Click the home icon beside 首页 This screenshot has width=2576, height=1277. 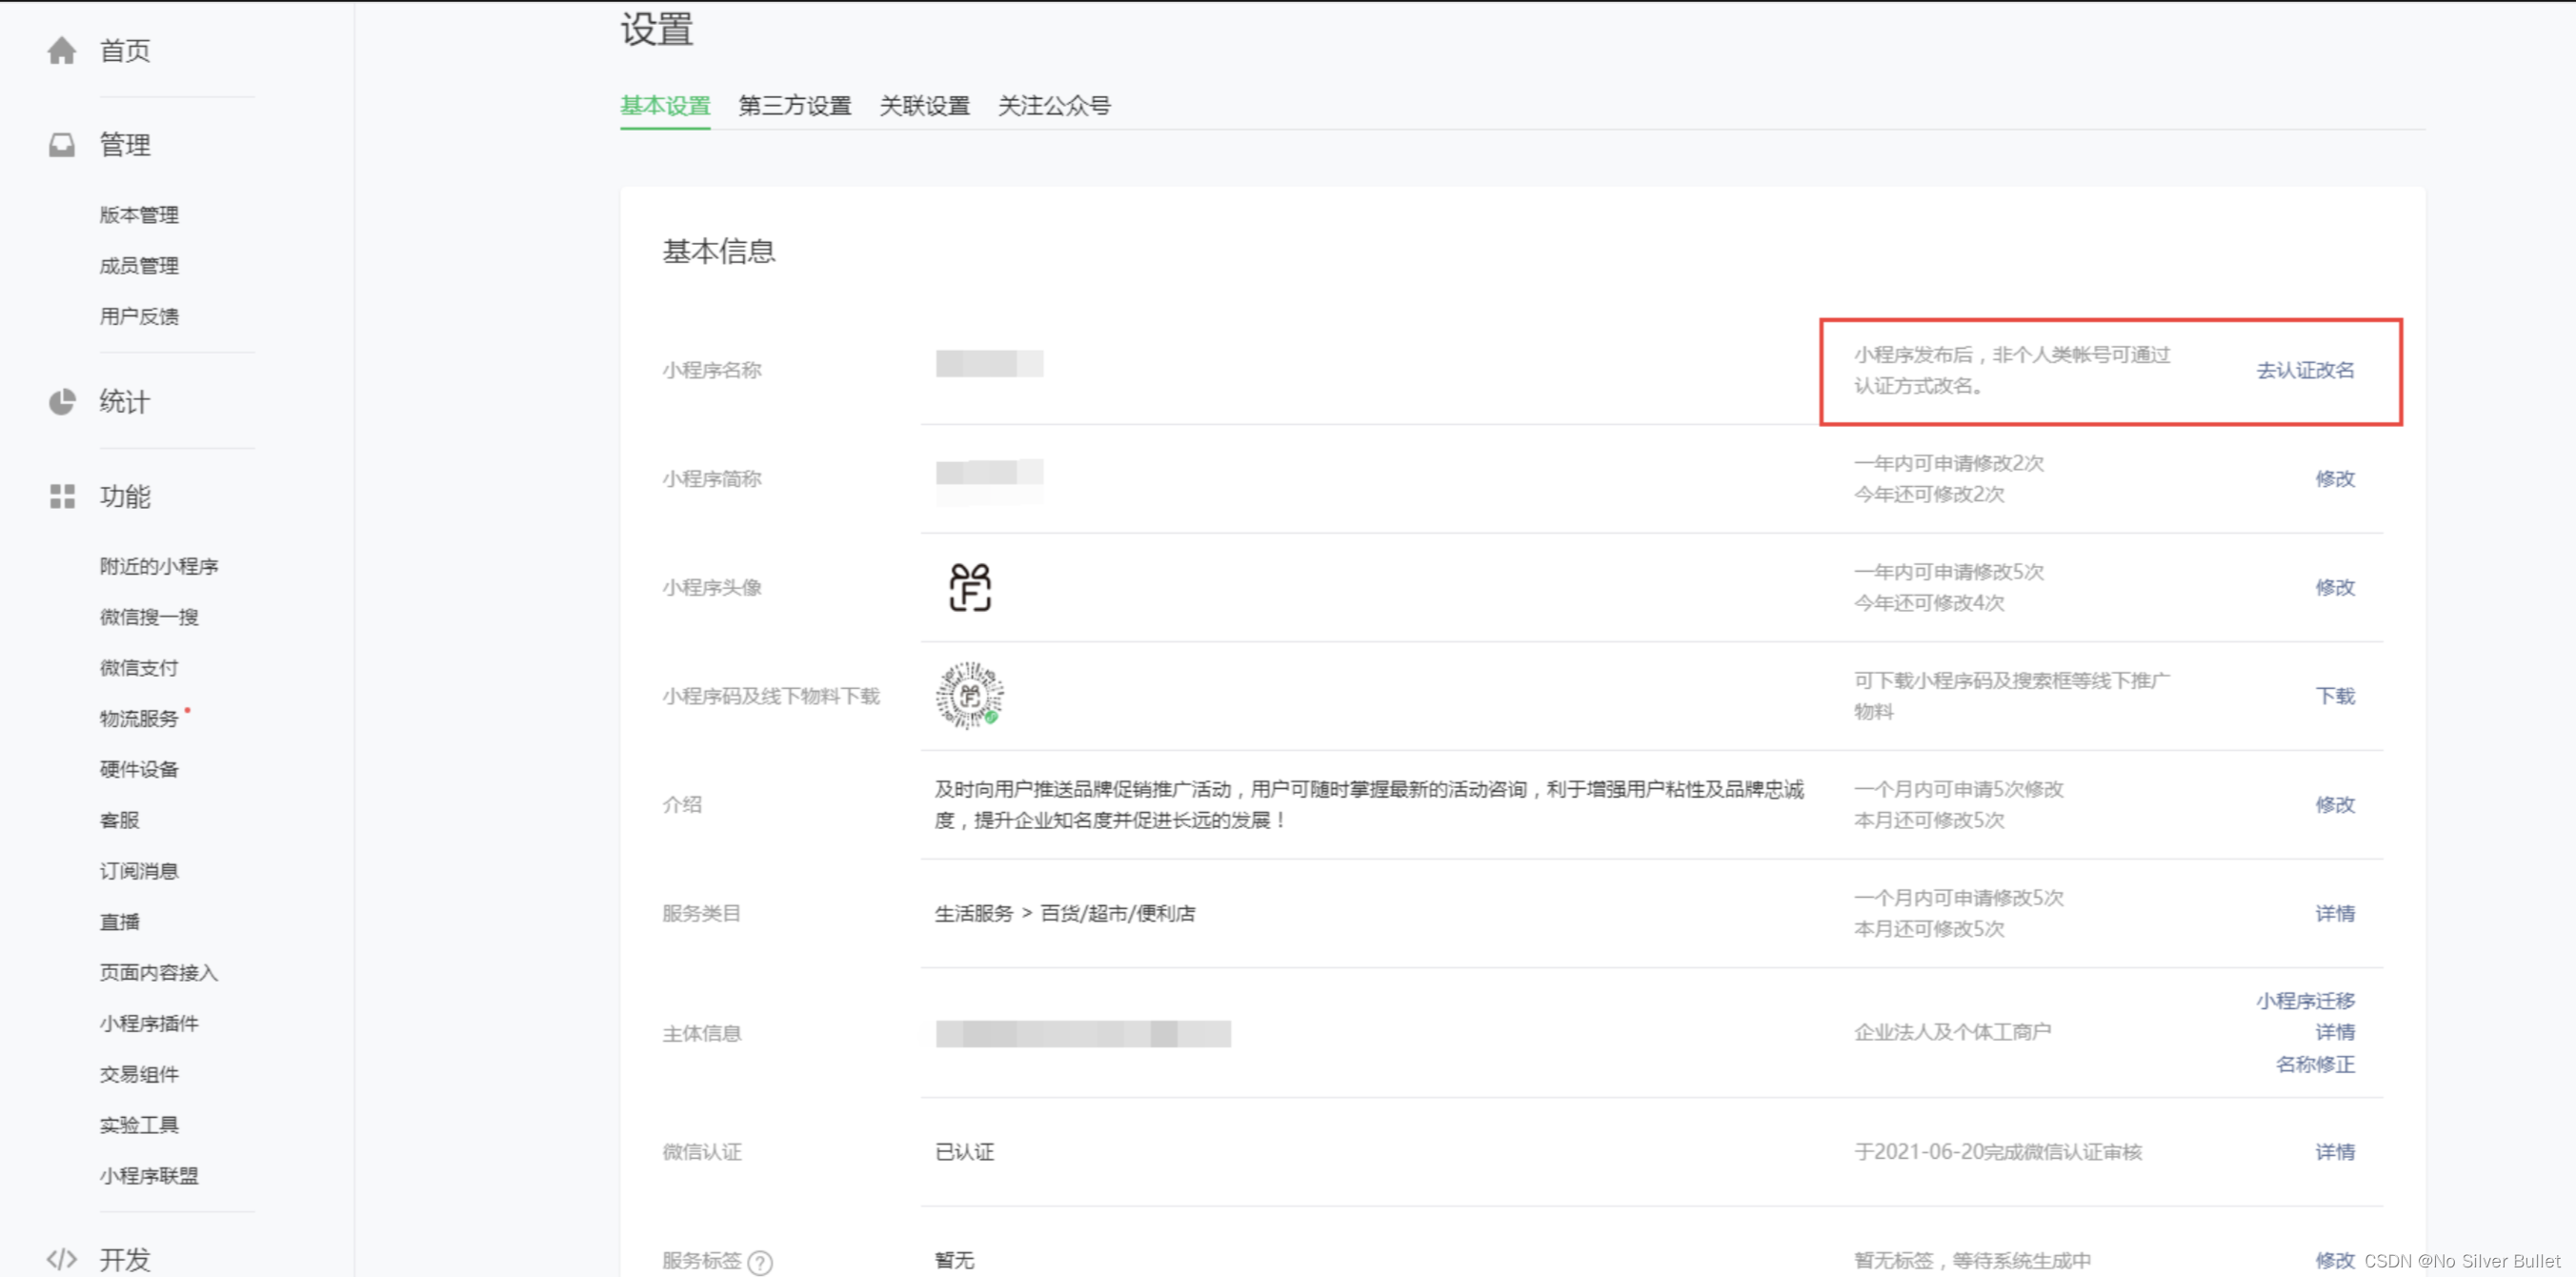coord(62,51)
